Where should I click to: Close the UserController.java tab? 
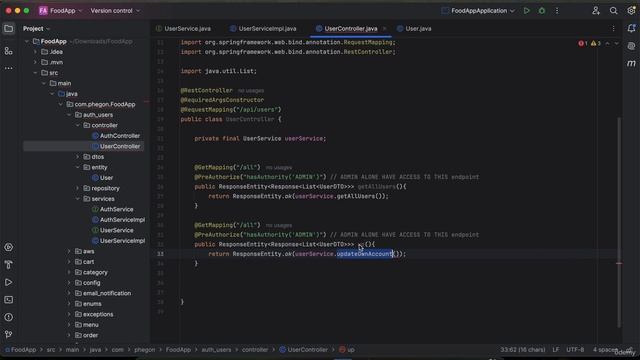coord(384,29)
